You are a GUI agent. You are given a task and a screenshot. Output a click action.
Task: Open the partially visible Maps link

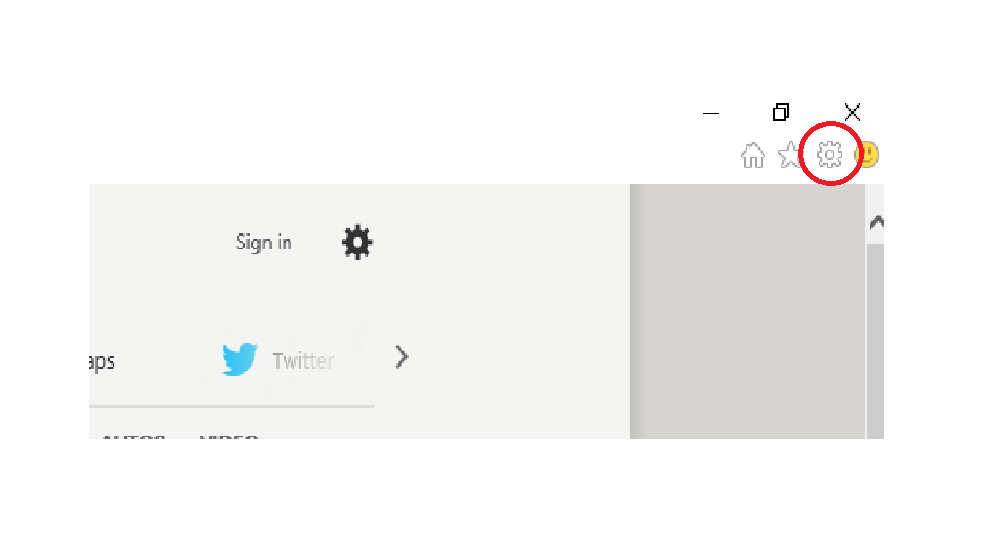[x=101, y=362]
